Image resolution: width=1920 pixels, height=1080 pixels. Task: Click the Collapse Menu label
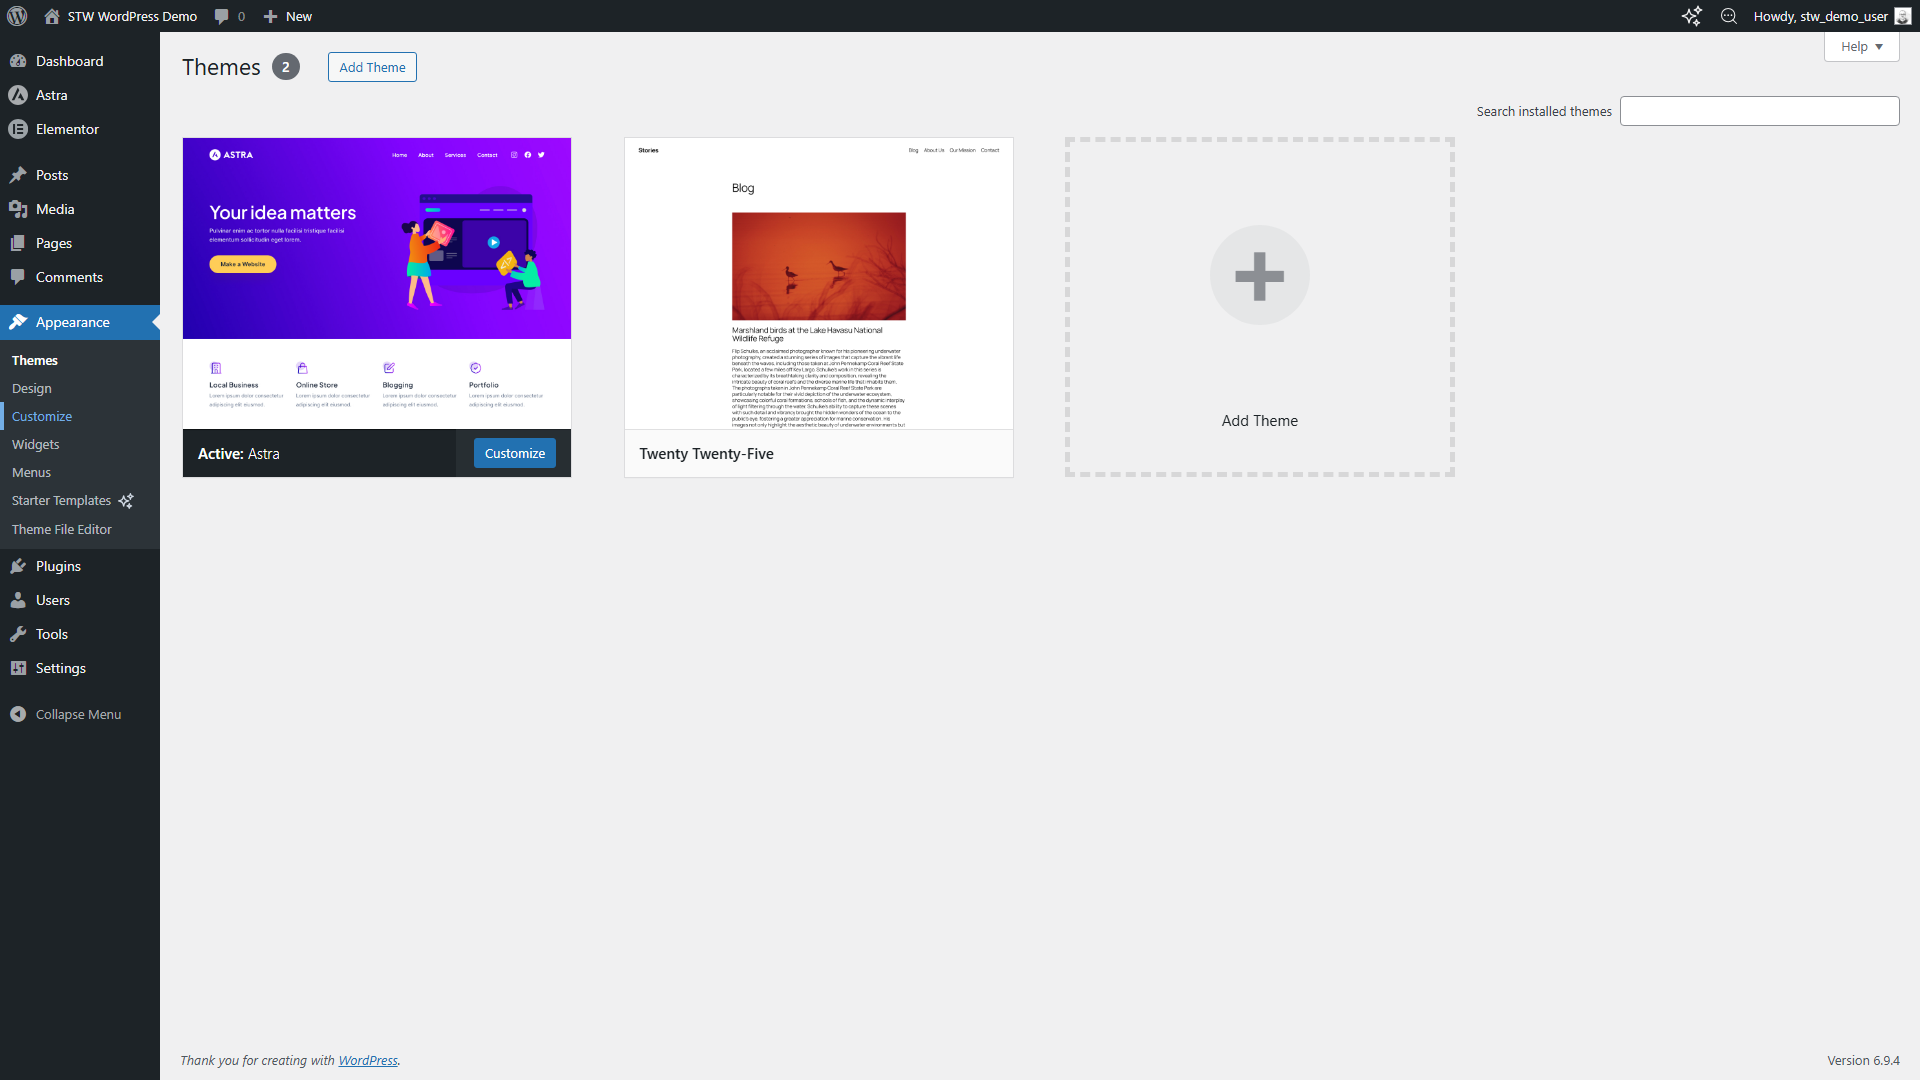79,714
